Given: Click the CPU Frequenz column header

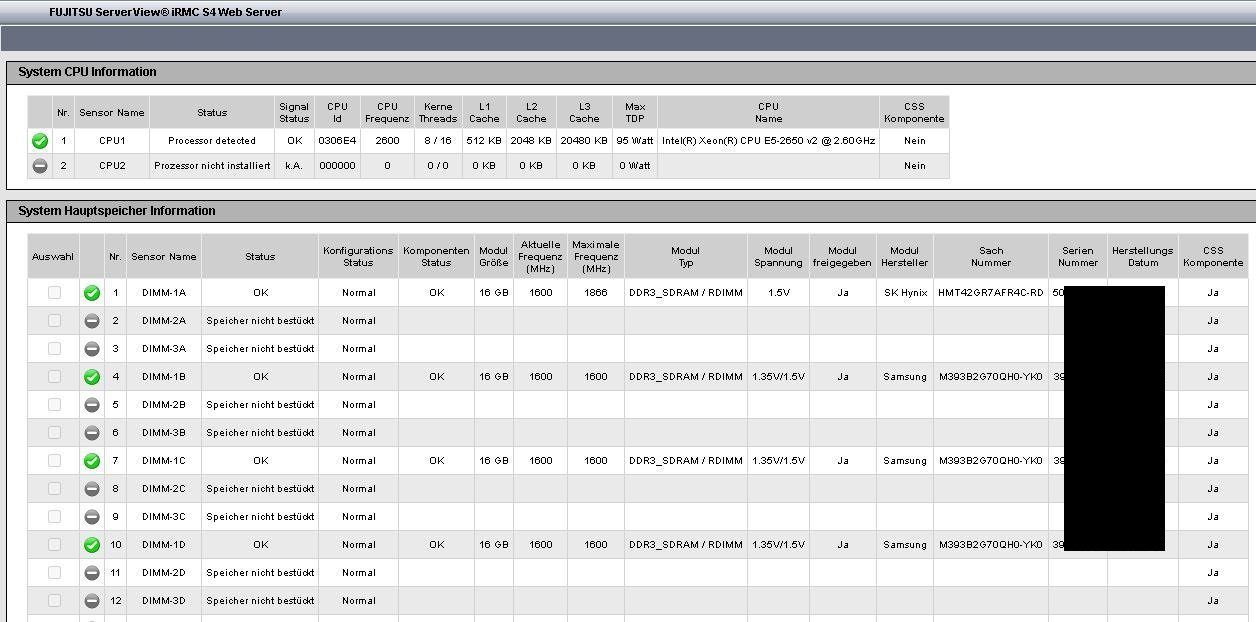Looking at the screenshot, I should 387,112.
